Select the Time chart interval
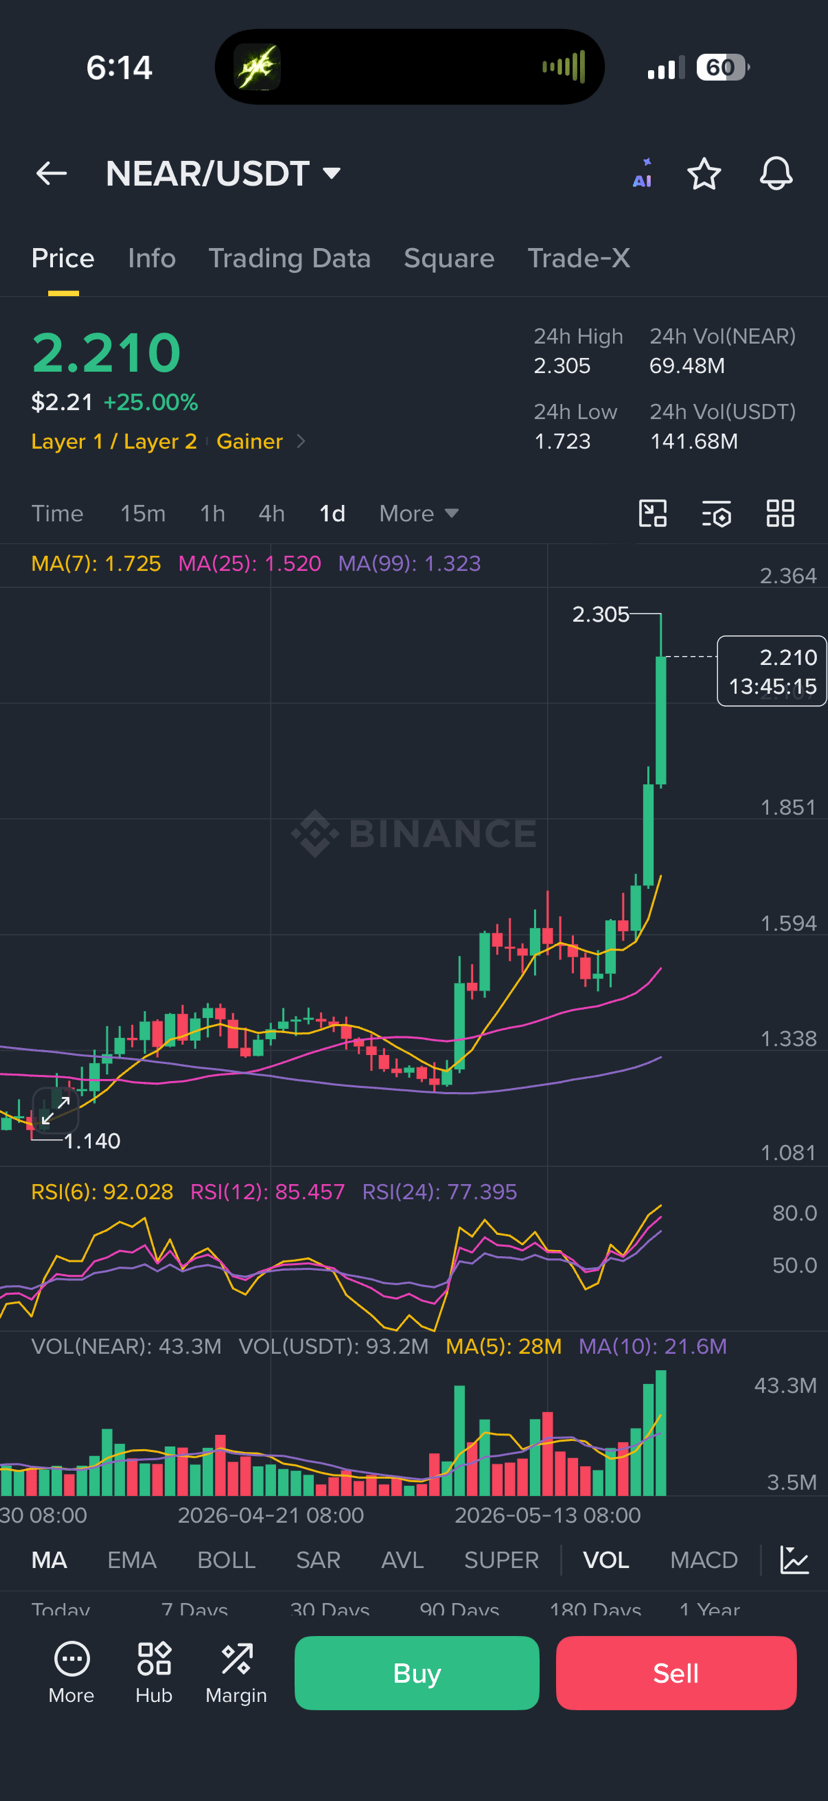 pyautogui.click(x=57, y=514)
